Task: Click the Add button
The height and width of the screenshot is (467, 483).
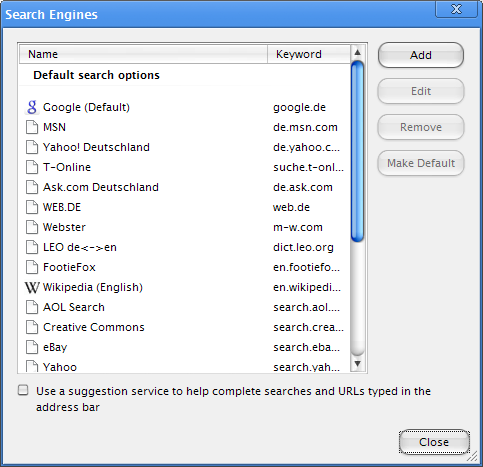Action: 421,55
